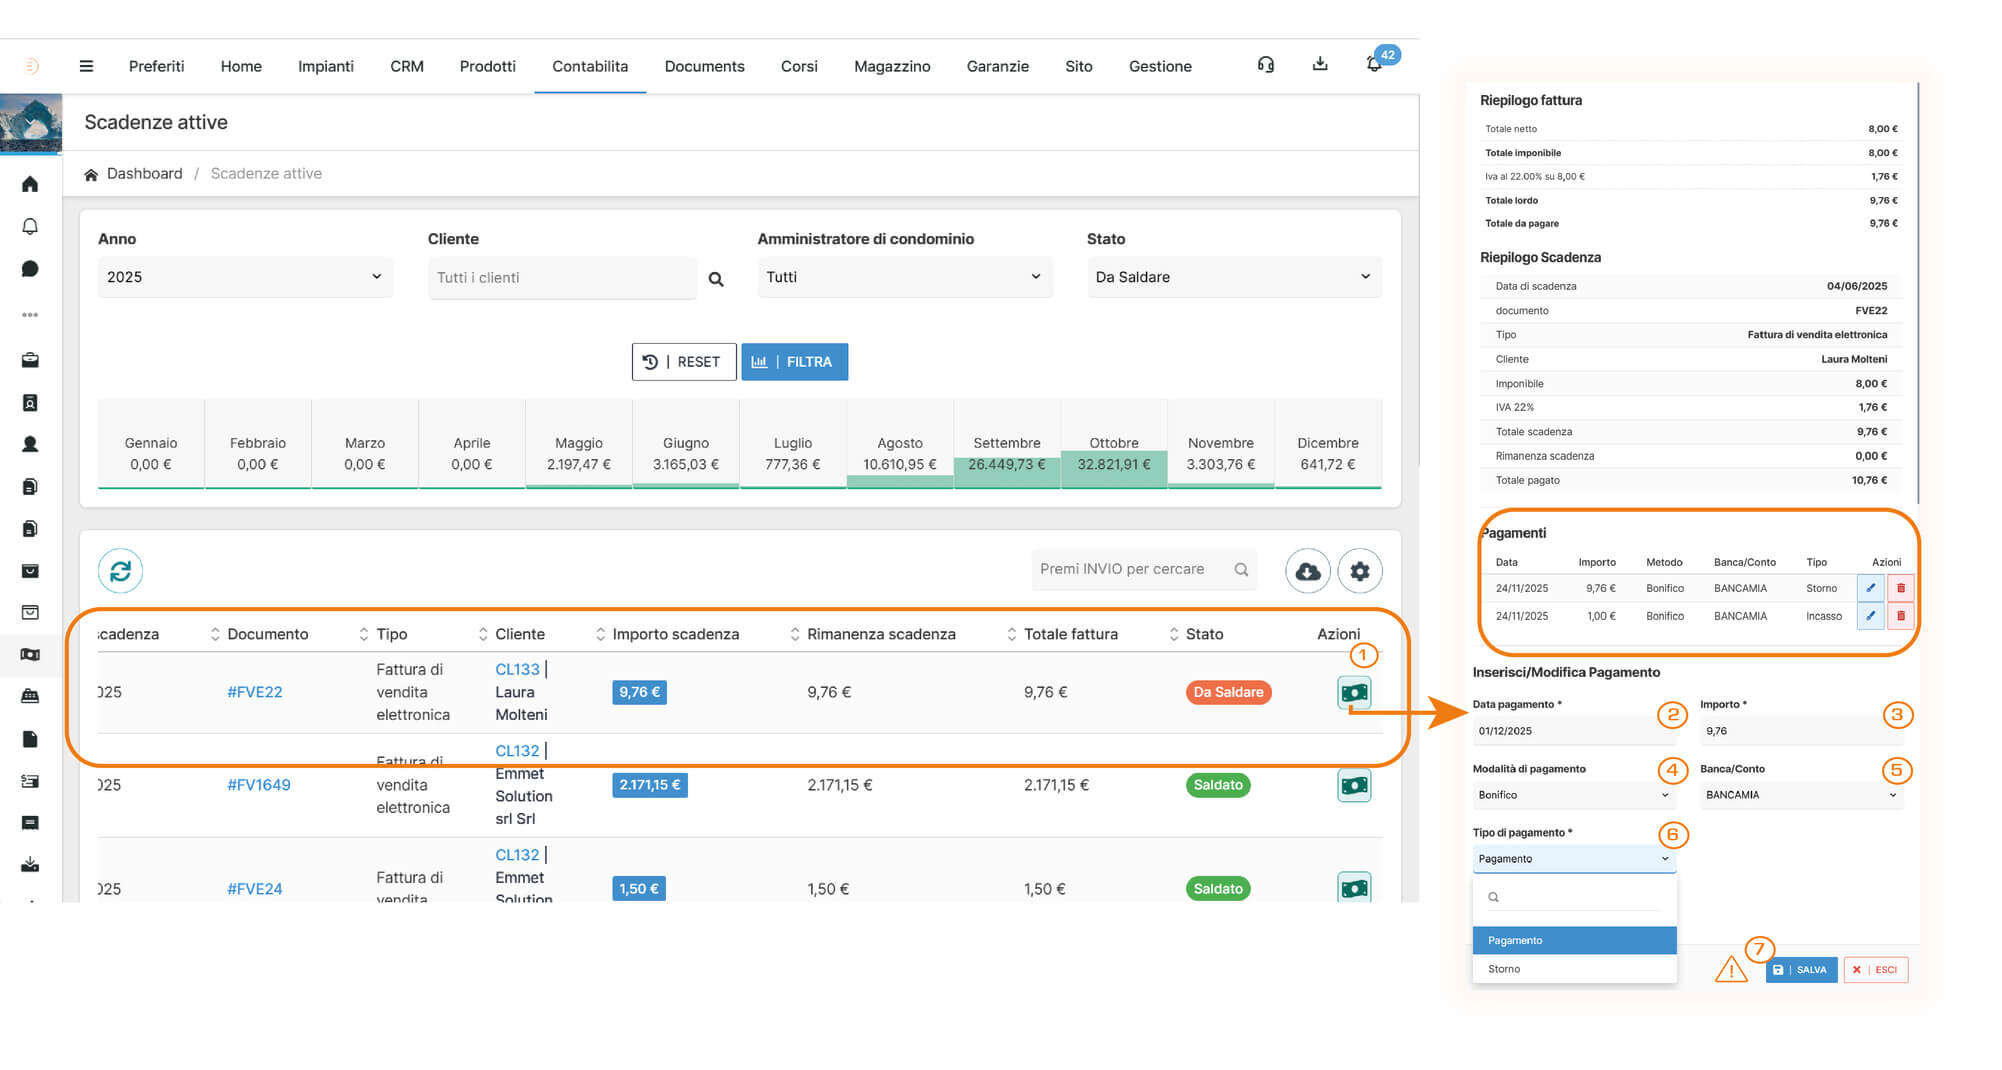The image size is (2002, 1070).
Task: Click the headset support icon
Action: (1266, 65)
